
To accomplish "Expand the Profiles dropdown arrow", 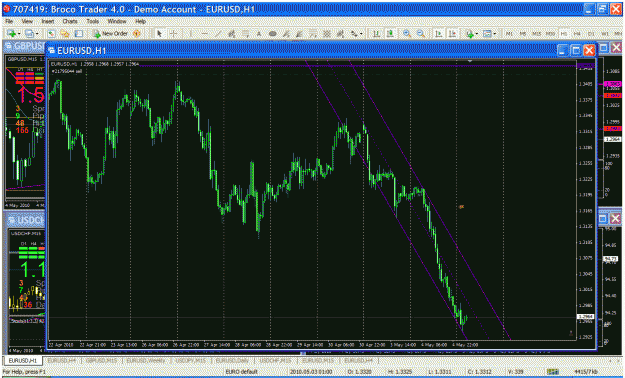I will pyautogui.click(x=36, y=34).
